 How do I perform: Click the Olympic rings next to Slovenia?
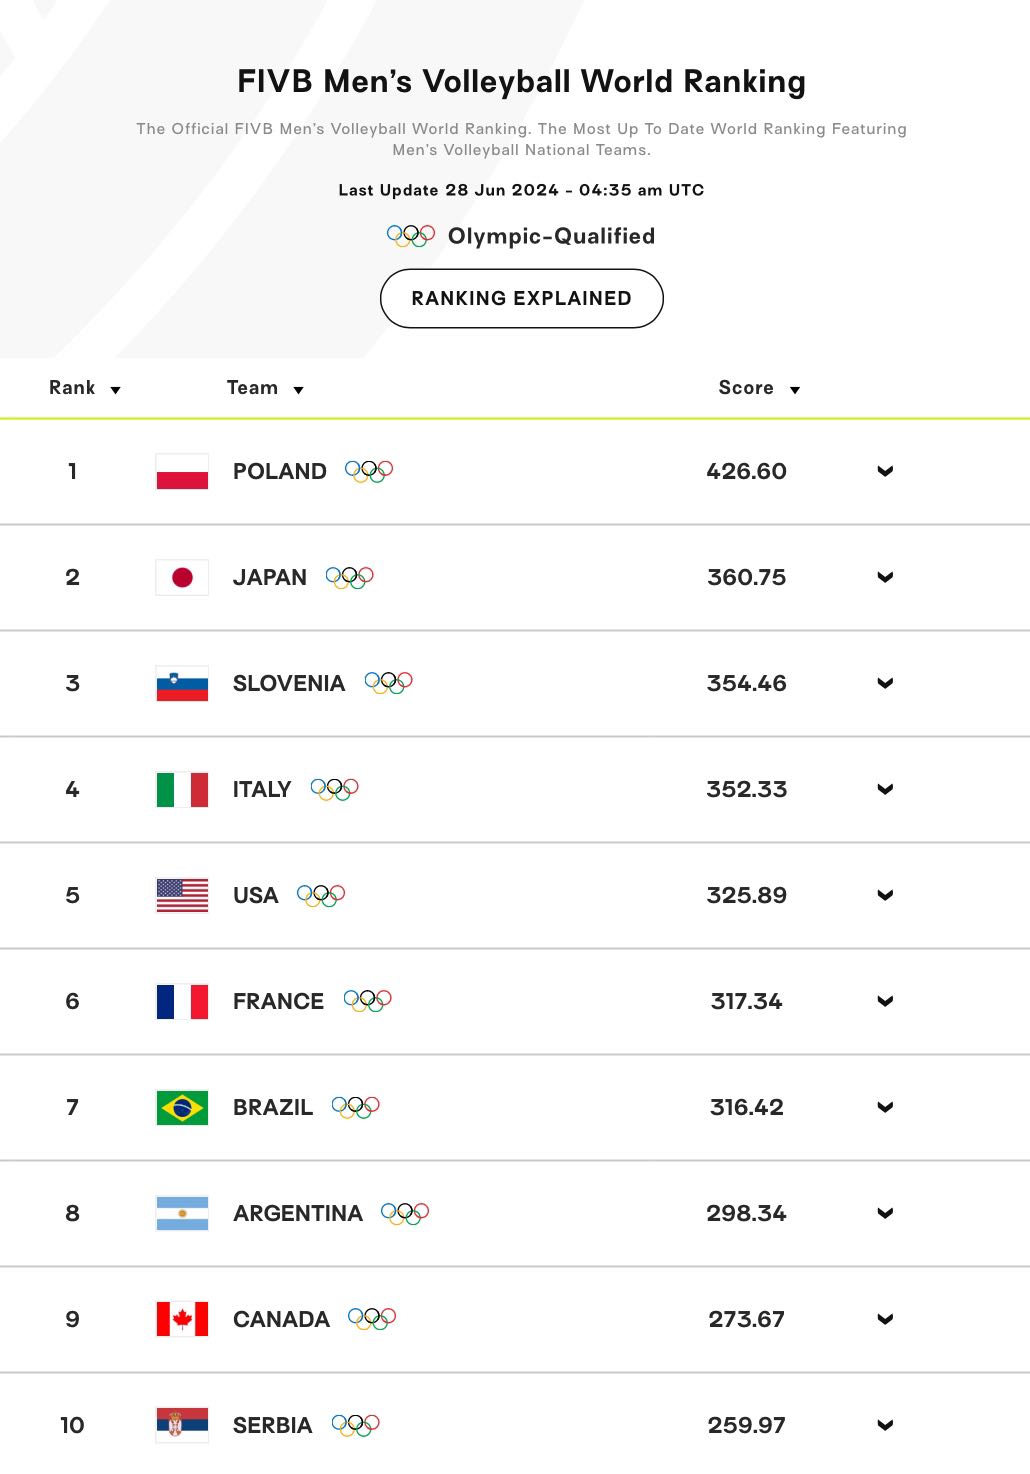pyautogui.click(x=389, y=683)
